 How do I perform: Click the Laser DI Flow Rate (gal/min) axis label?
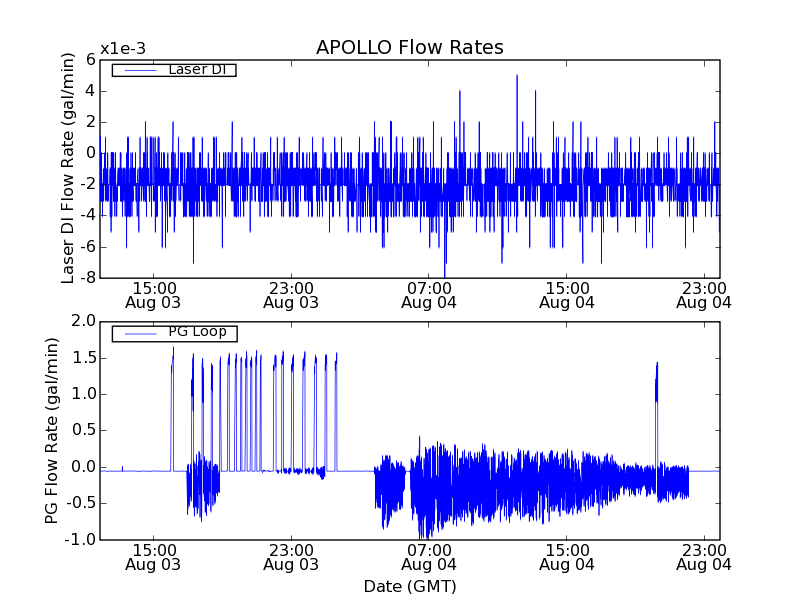tap(68, 168)
